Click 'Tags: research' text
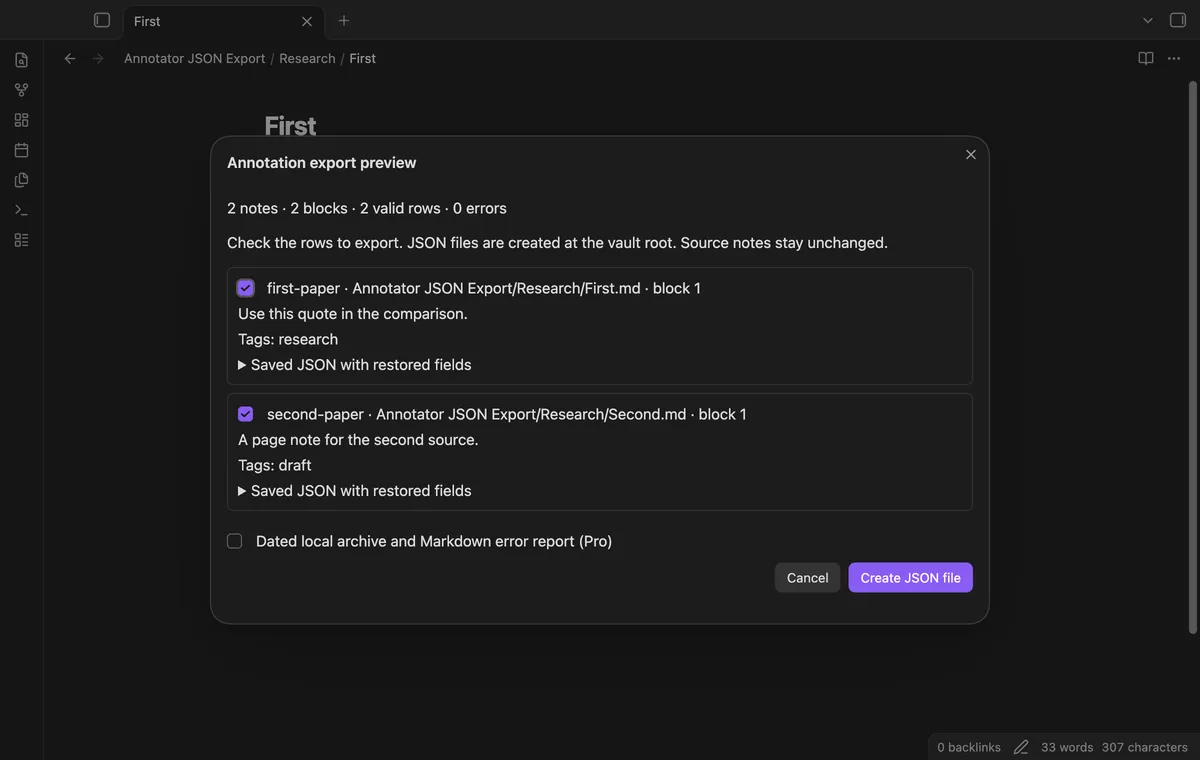The width and height of the screenshot is (1200, 760). (x=288, y=339)
